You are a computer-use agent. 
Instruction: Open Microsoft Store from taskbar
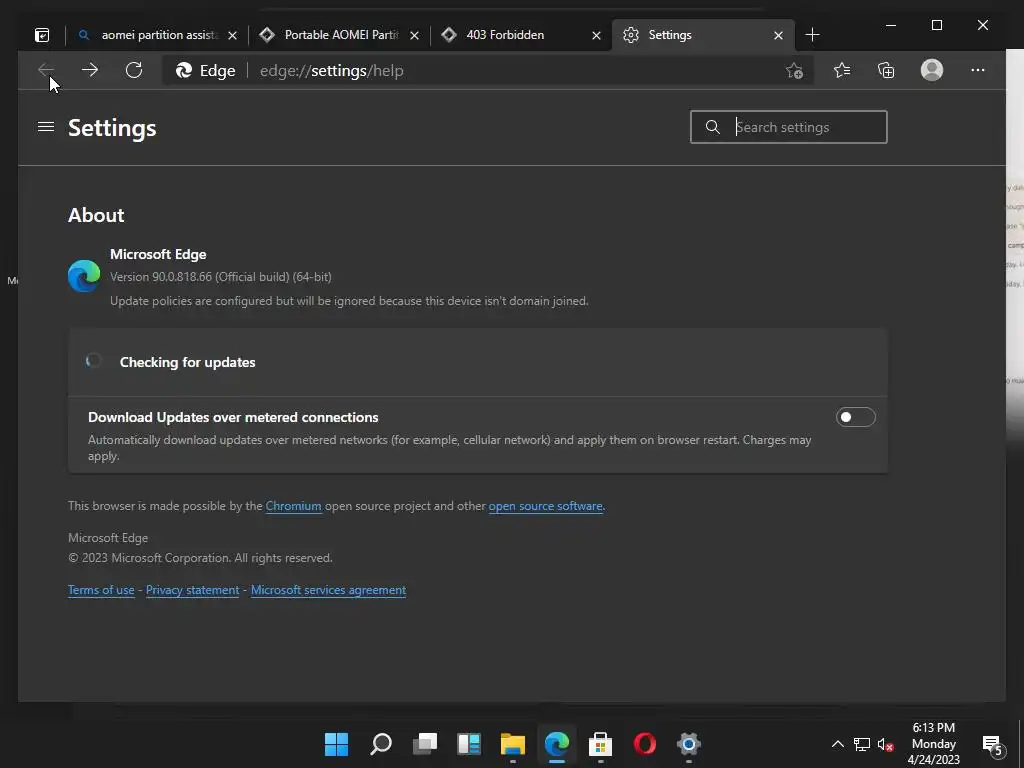tap(600, 744)
